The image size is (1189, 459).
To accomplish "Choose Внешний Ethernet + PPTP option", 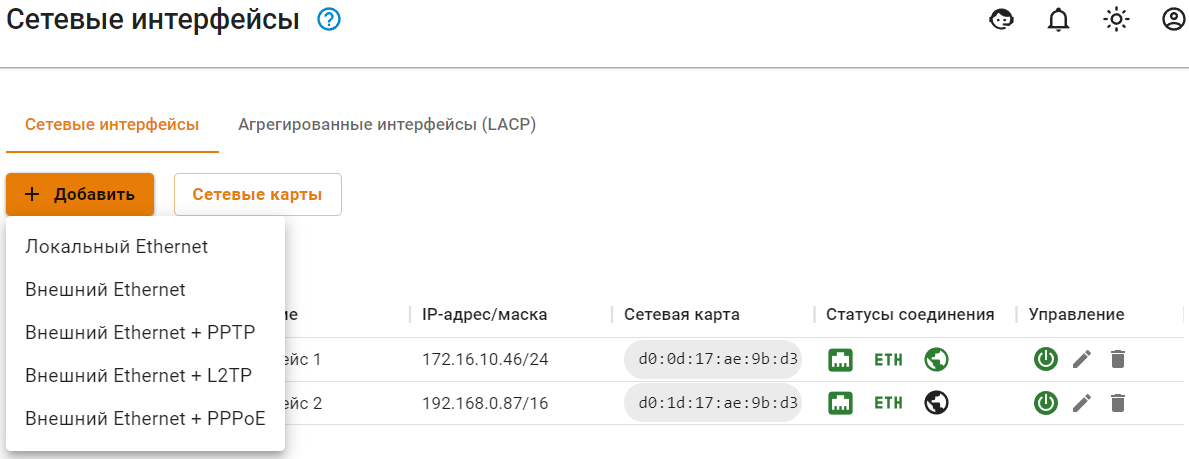I will pyautogui.click(x=140, y=332).
